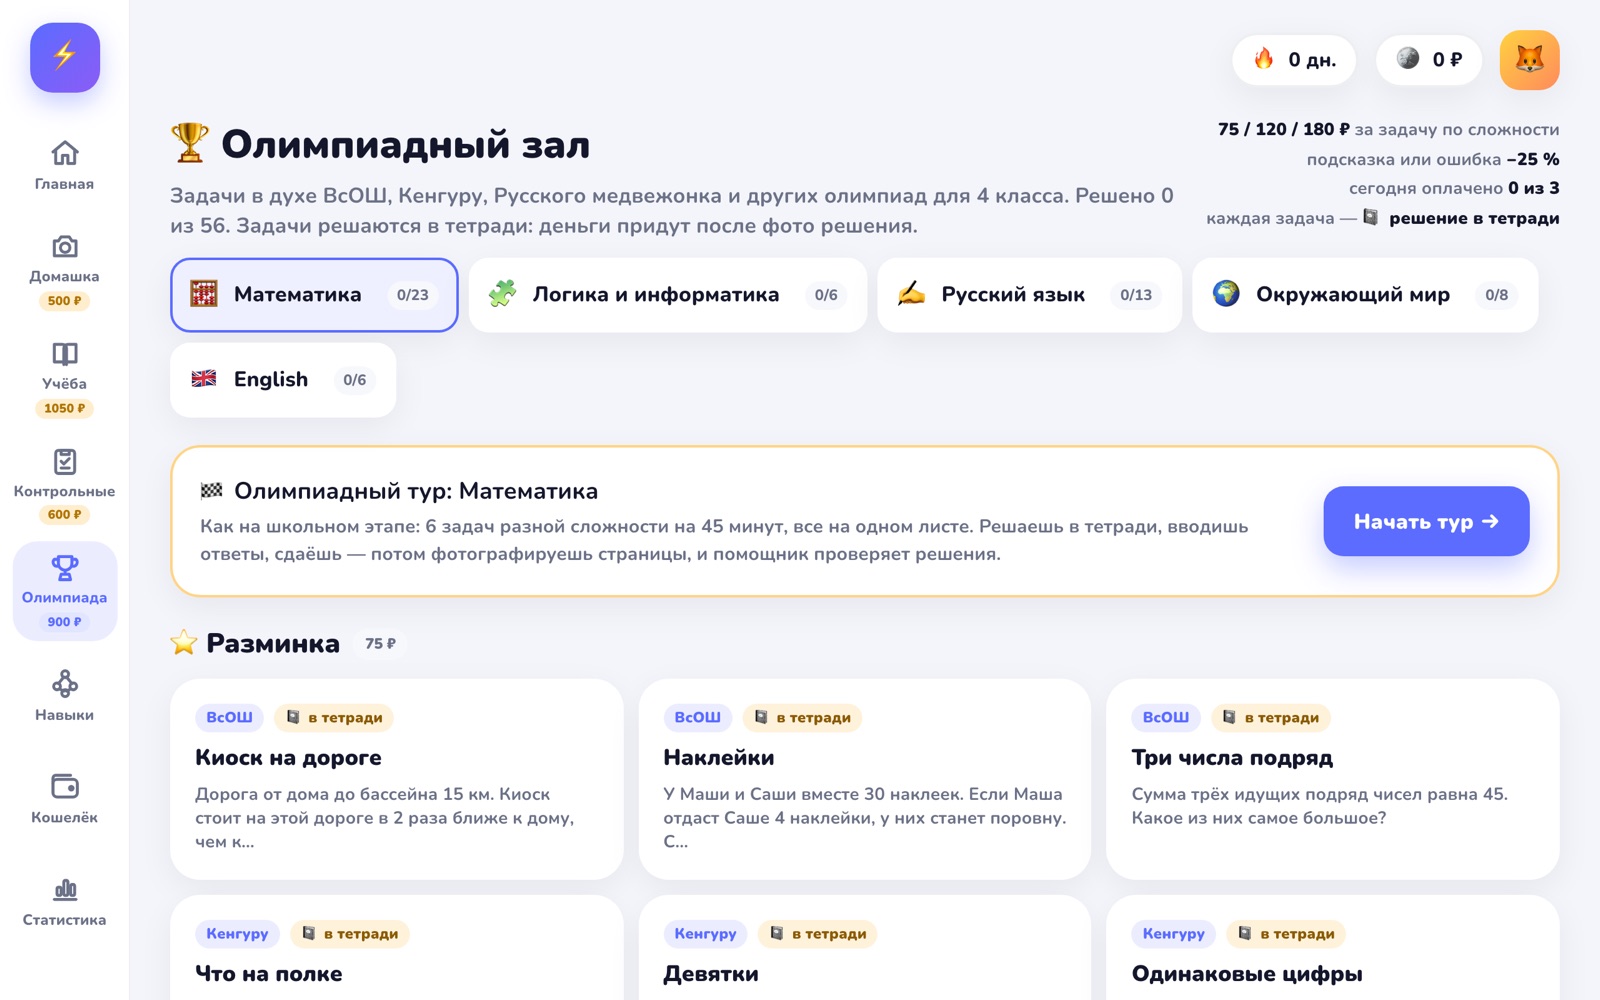
Task: Click the star icon beside Разминка
Action: click(184, 643)
